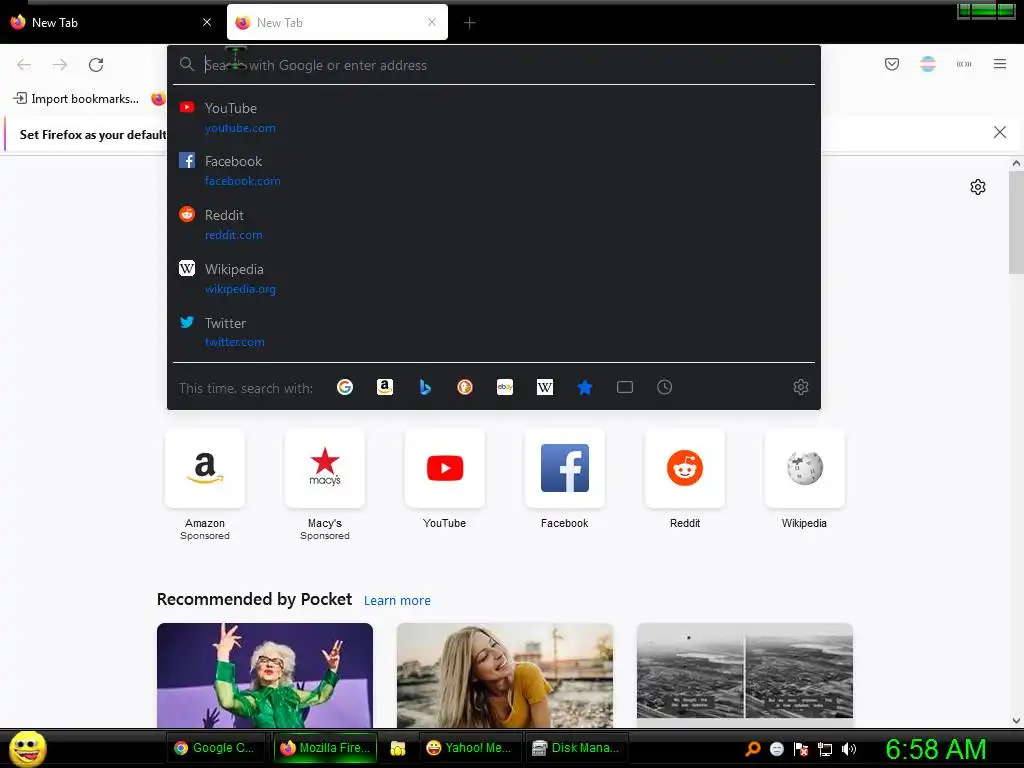Search this time with Amazon icon
This screenshot has width=1024, height=768.
tap(385, 387)
